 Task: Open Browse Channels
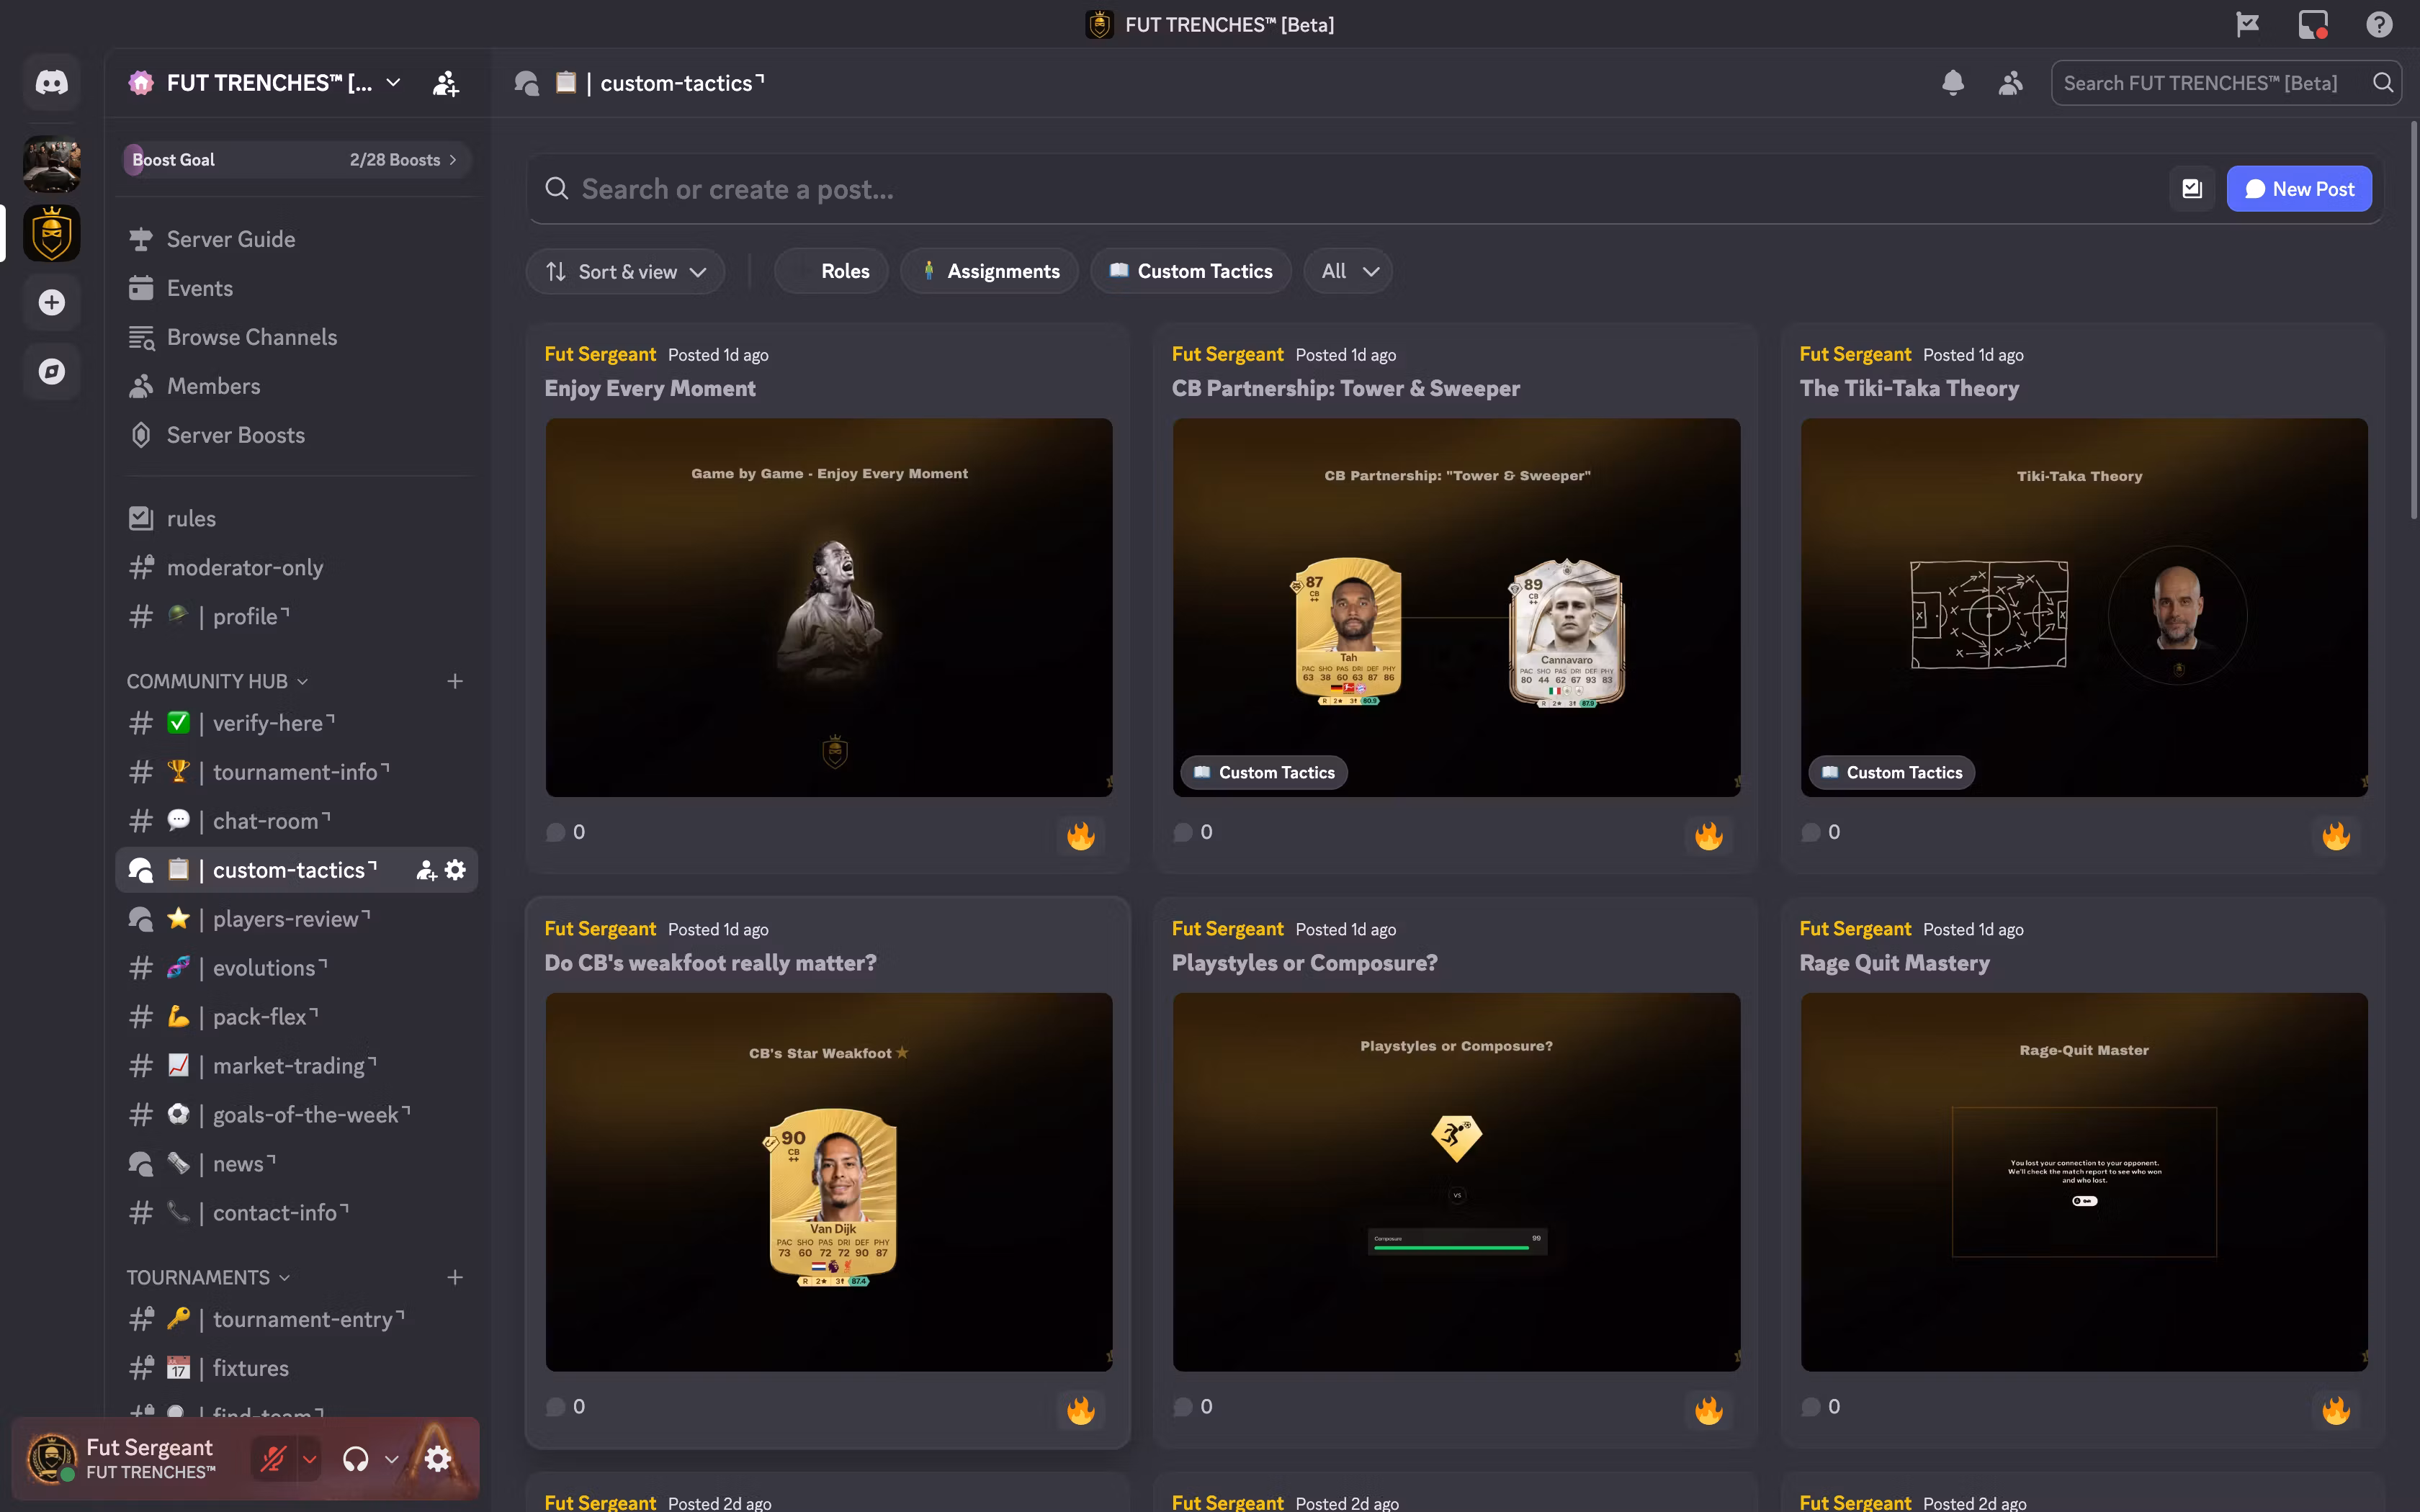[296, 337]
